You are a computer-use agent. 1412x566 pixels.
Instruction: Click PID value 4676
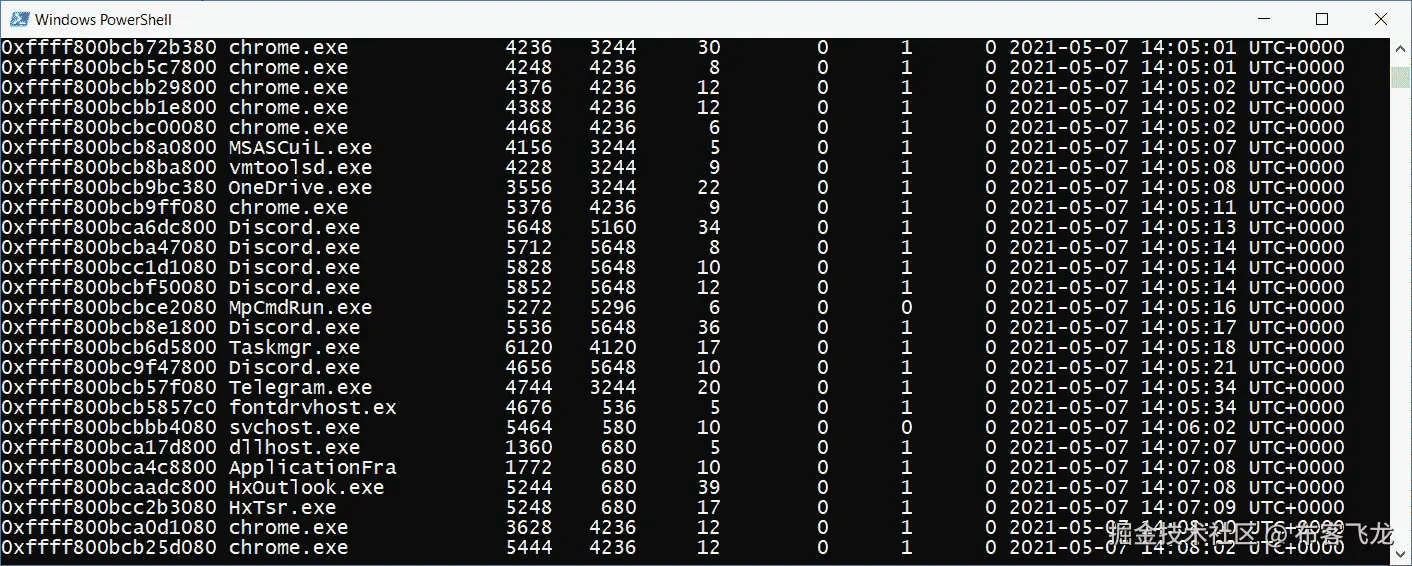click(x=528, y=407)
